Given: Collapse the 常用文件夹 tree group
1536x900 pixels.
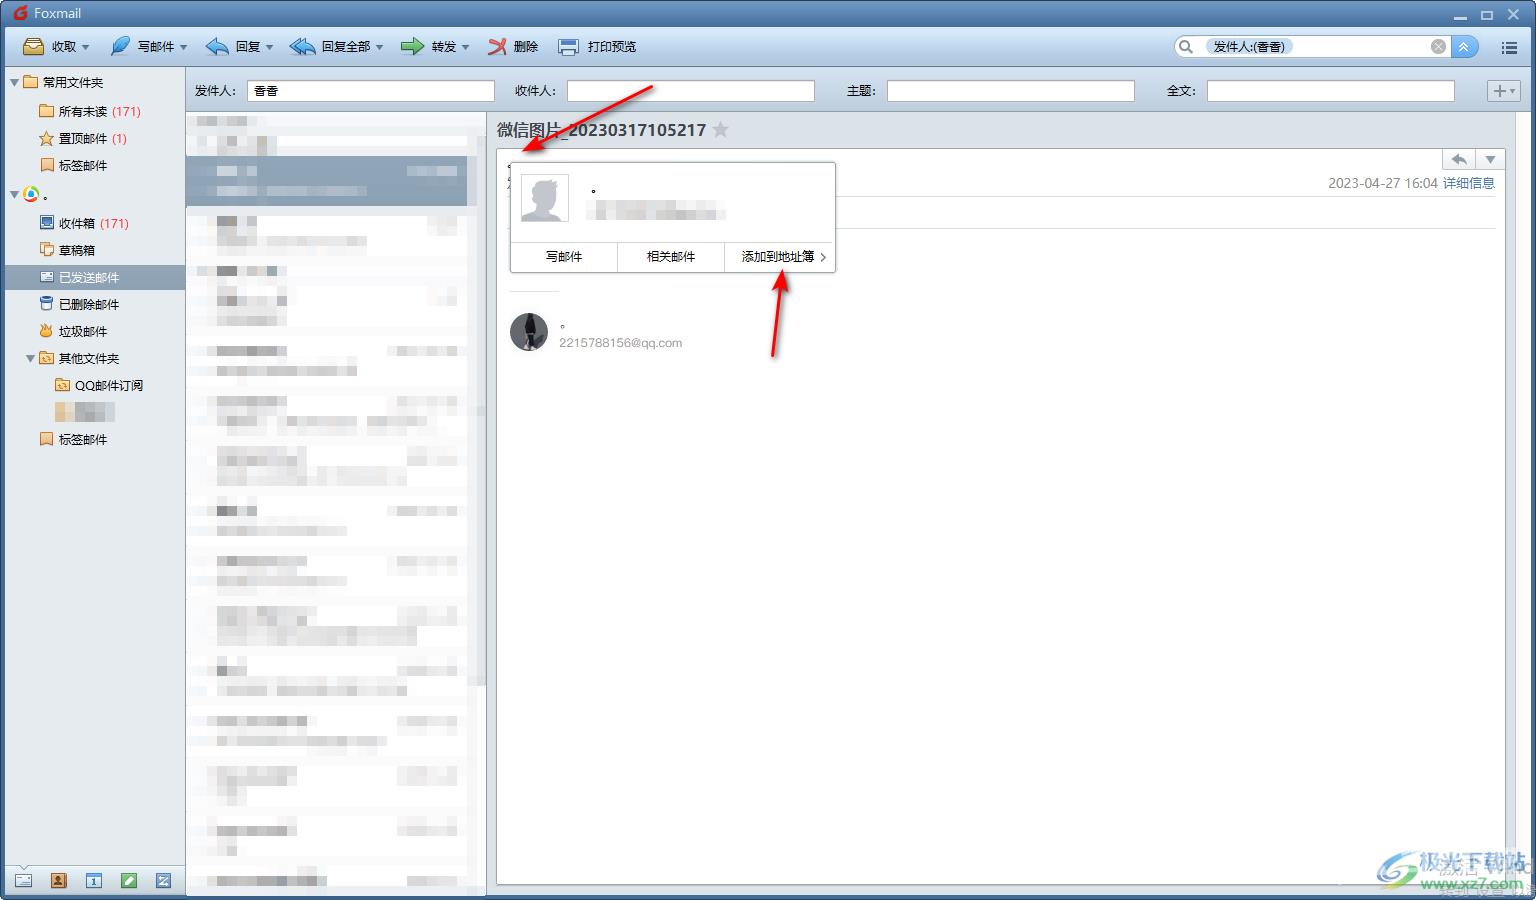Looking at the screenshot, I should pos(14,82).
